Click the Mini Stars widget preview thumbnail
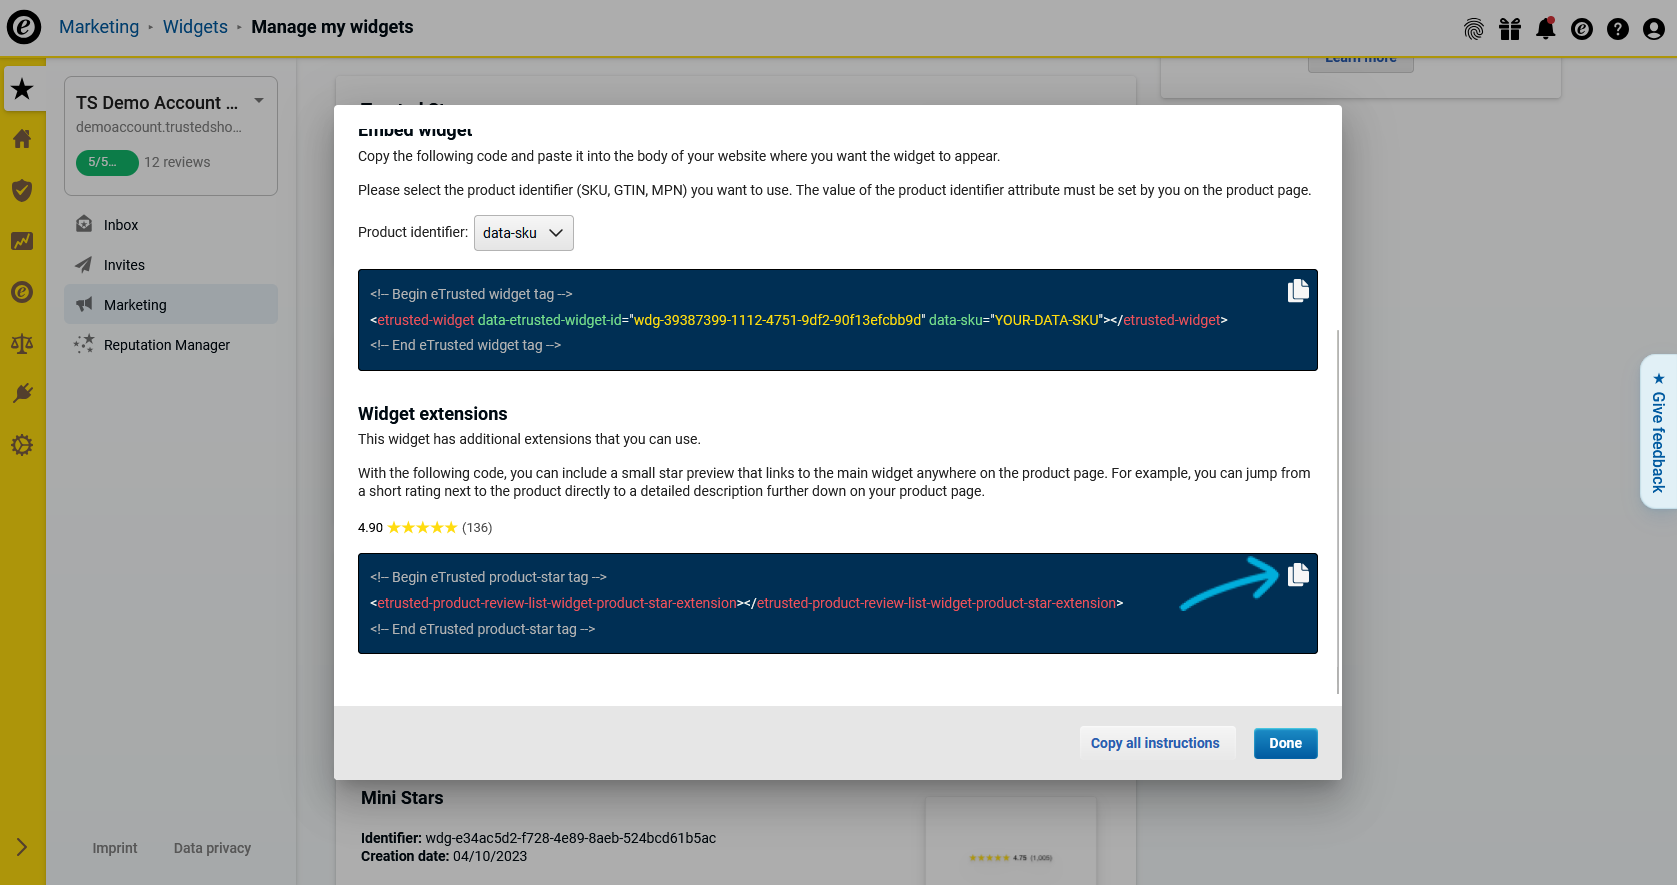Viewport: 1677px width, 885px height. tap(1011, 840)
